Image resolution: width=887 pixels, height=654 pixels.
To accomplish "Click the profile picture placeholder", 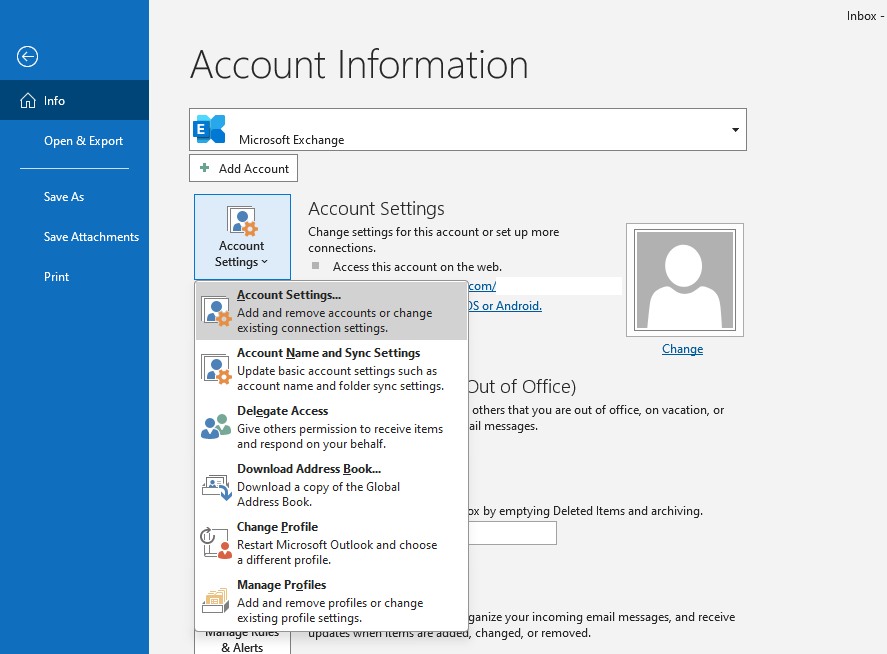I will [x=684, y=281].
